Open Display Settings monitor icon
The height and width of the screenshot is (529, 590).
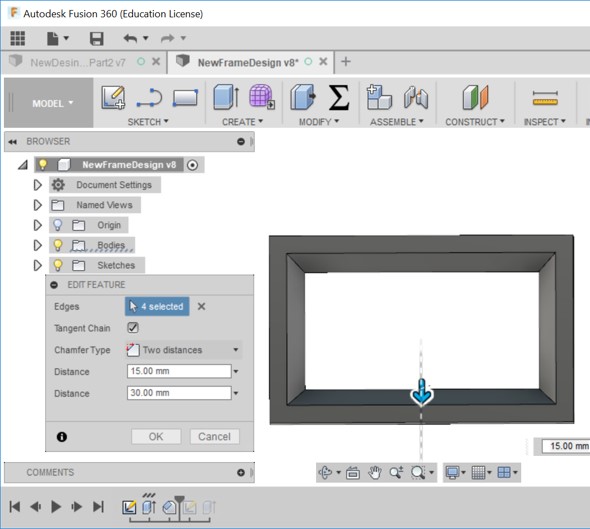(x=452, y=472)
